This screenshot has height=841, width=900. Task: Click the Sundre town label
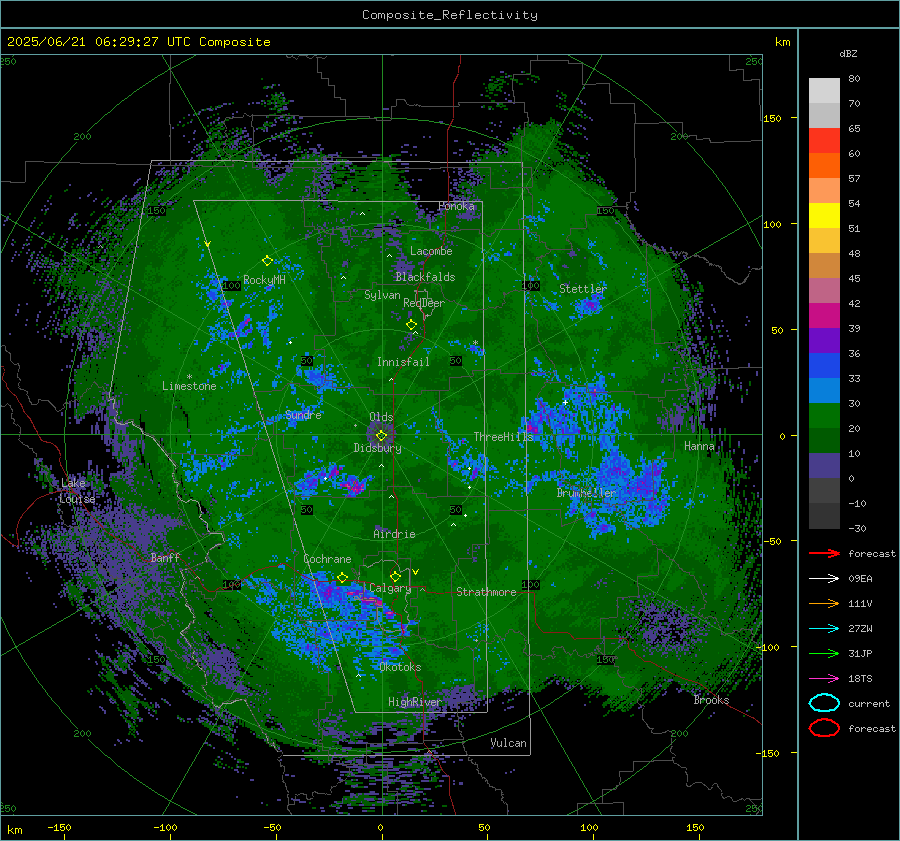coord(303,415)
